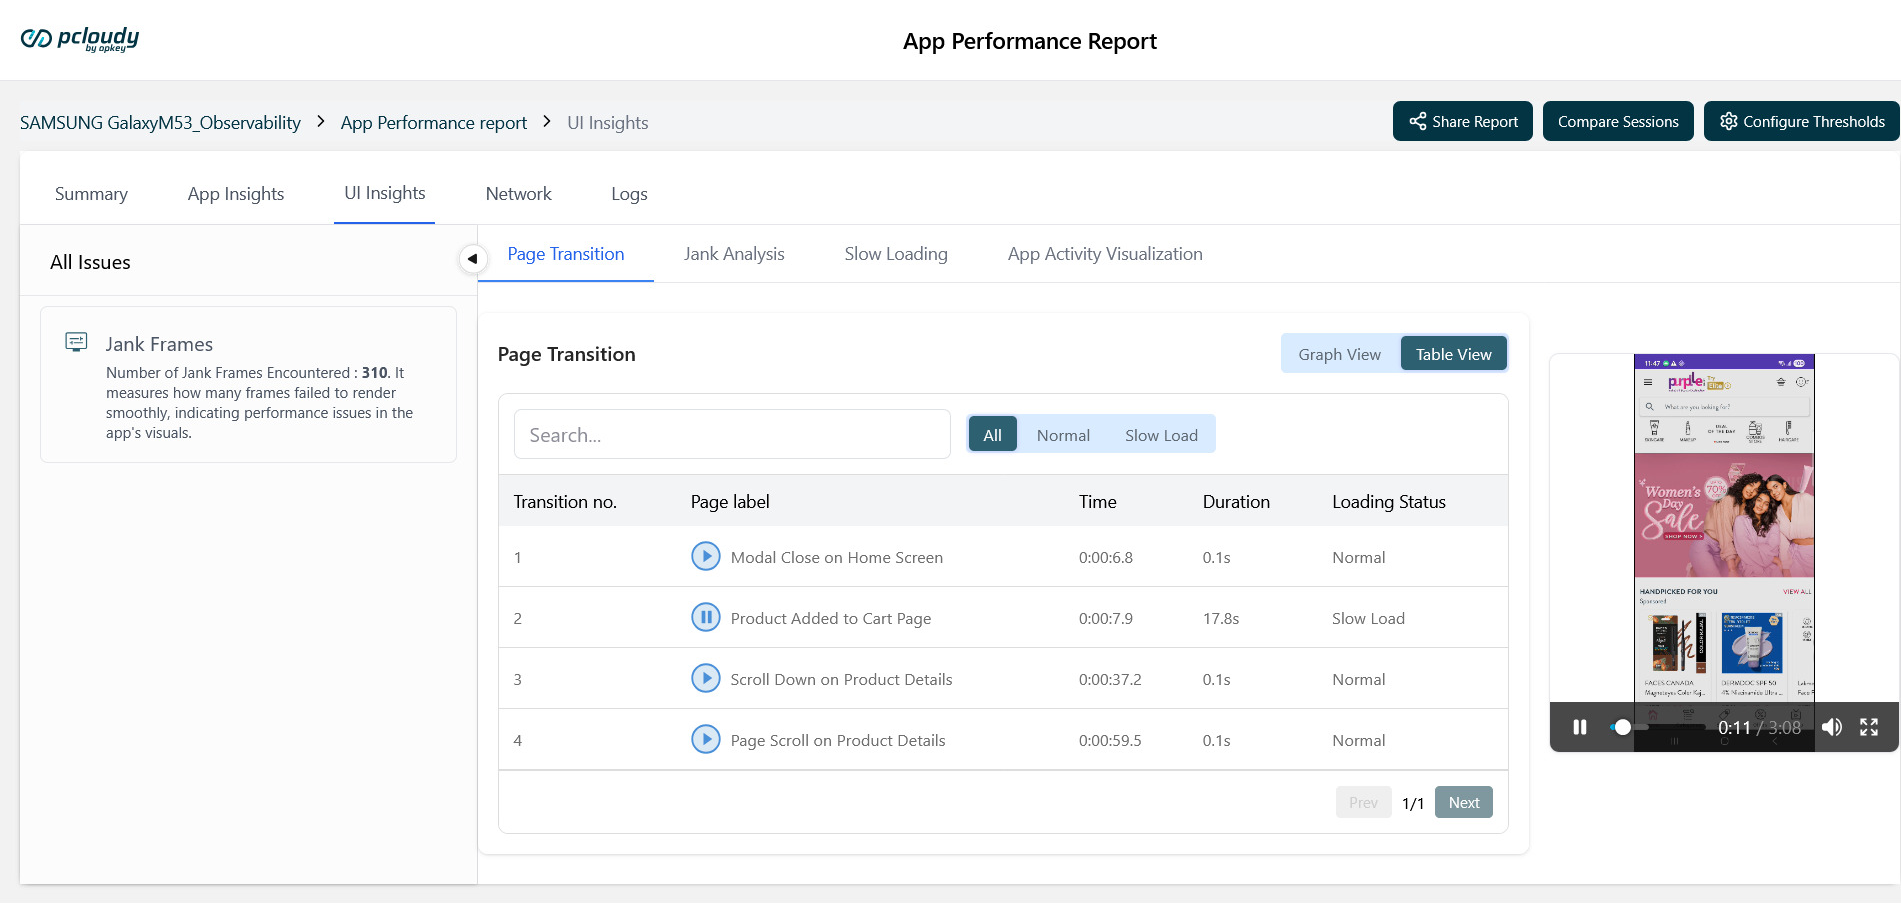Pause the Product Added to Cart transition
This screenshot has width=1901, height=903.
pyautogui.click(x=705, y=617)
